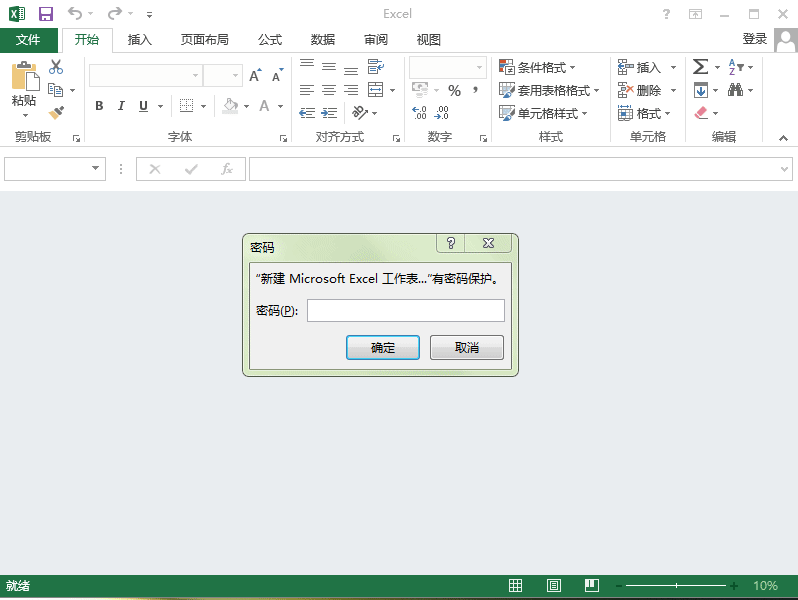
Task: Switch to Page Layout view icon
Action: (554, 586)
